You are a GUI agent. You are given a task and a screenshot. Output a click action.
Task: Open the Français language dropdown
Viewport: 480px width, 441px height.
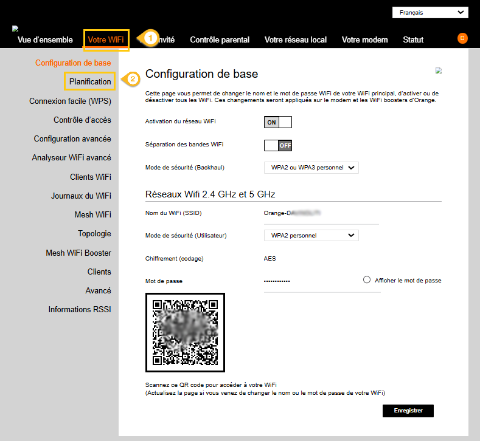[430, 13]
